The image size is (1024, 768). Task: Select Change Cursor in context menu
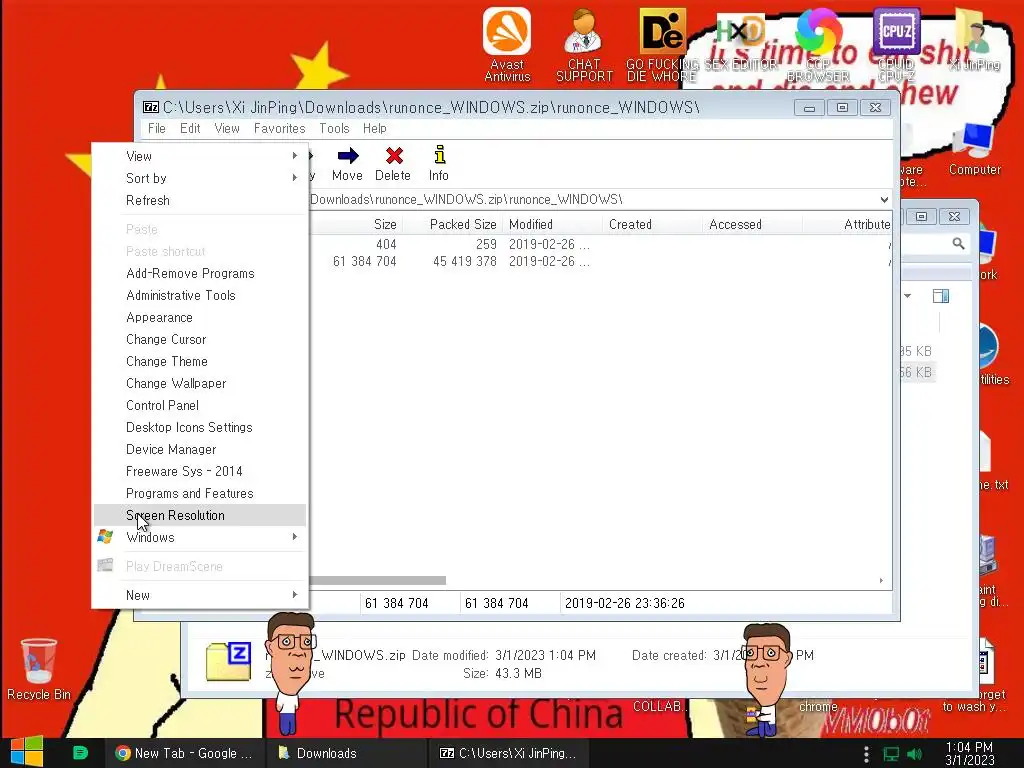tap(199, 340)
